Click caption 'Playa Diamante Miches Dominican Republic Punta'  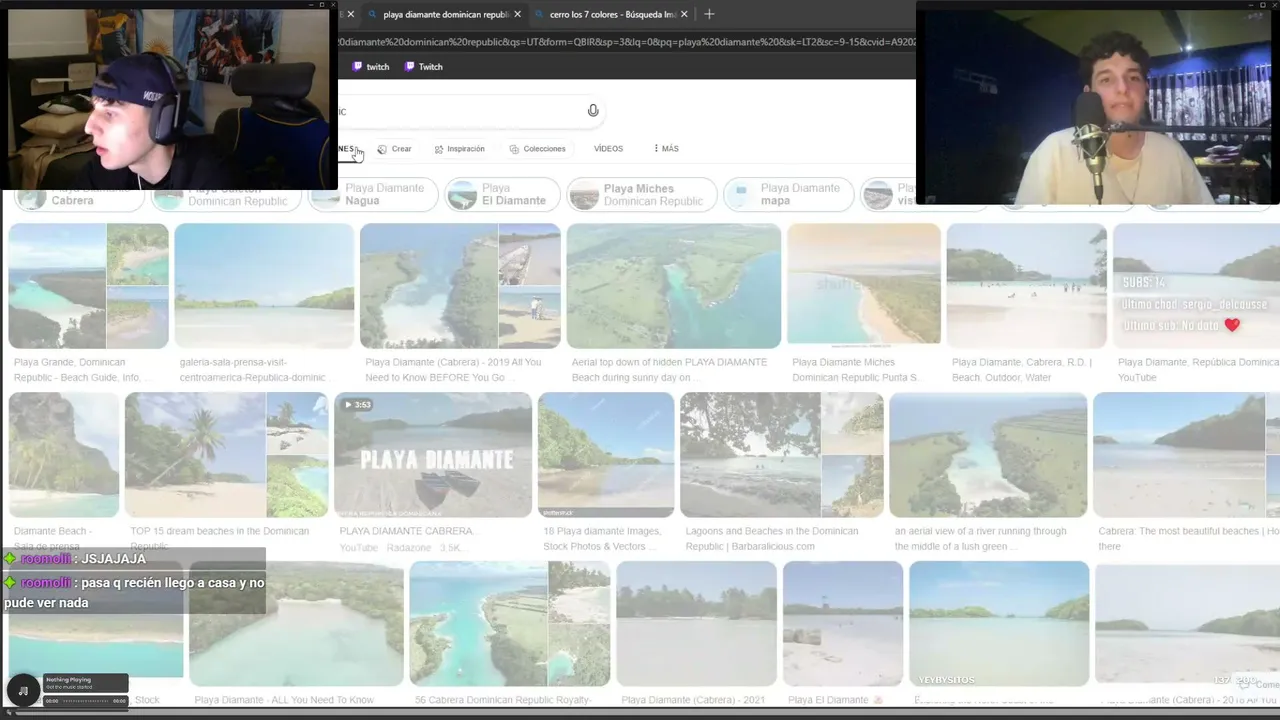856,370
